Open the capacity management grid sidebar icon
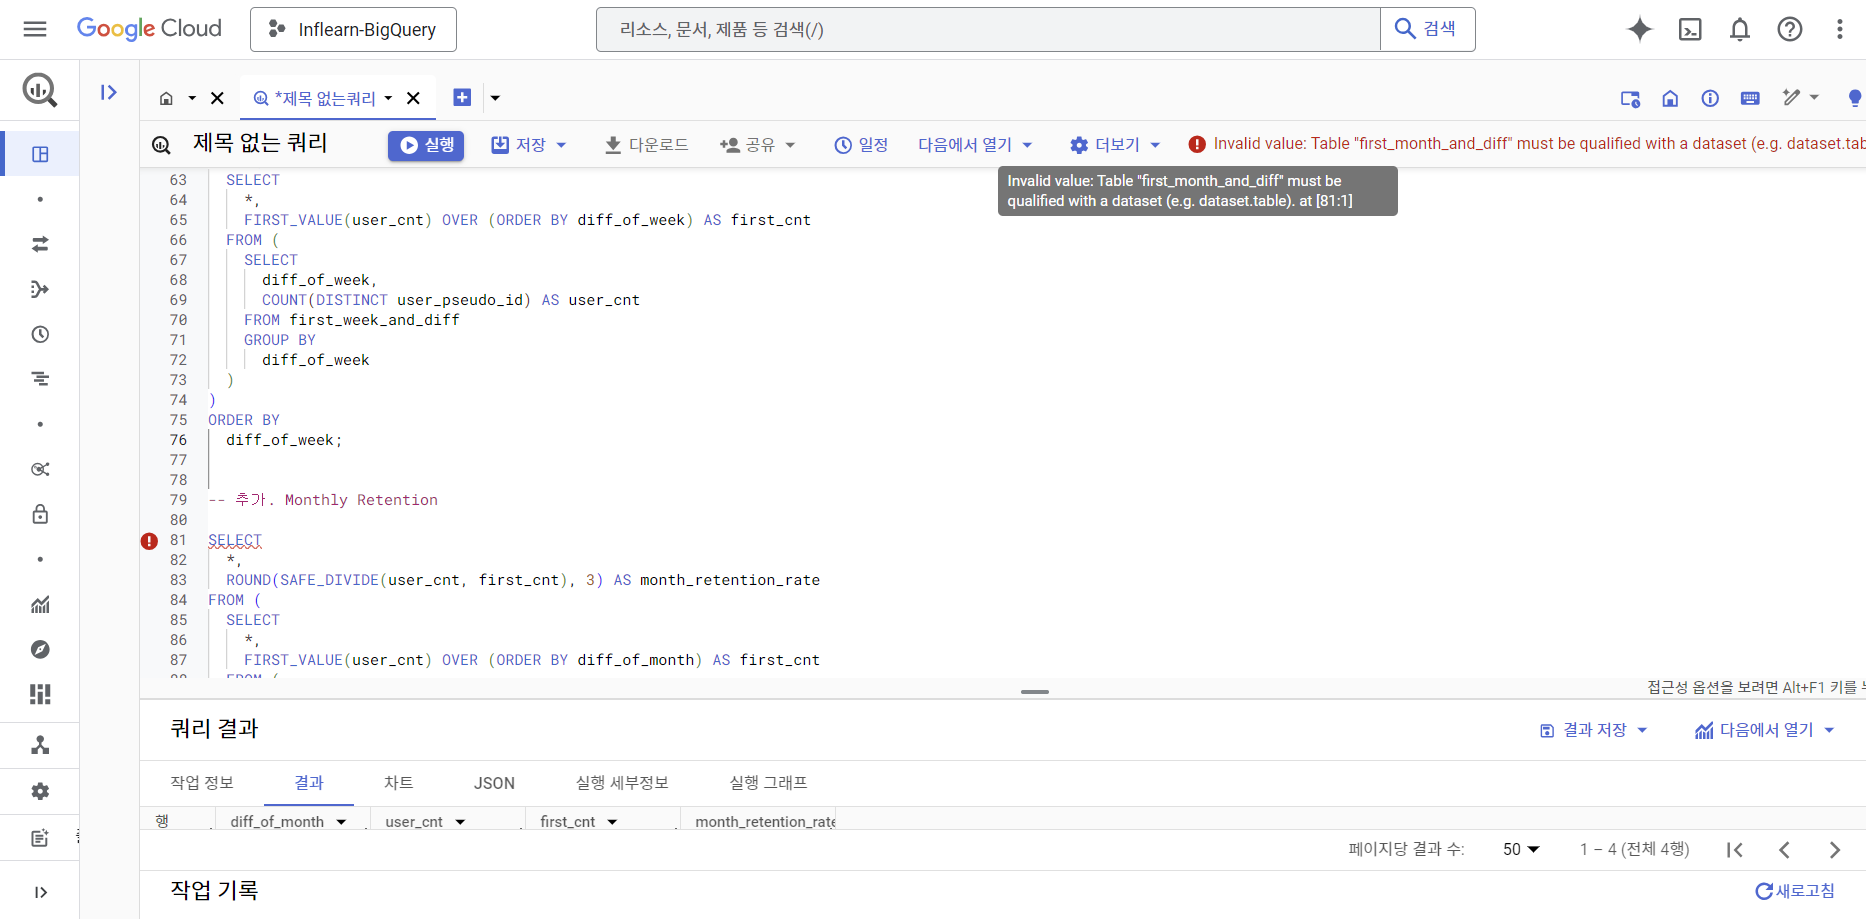The image size is (1866, 919). pos(40,694)
